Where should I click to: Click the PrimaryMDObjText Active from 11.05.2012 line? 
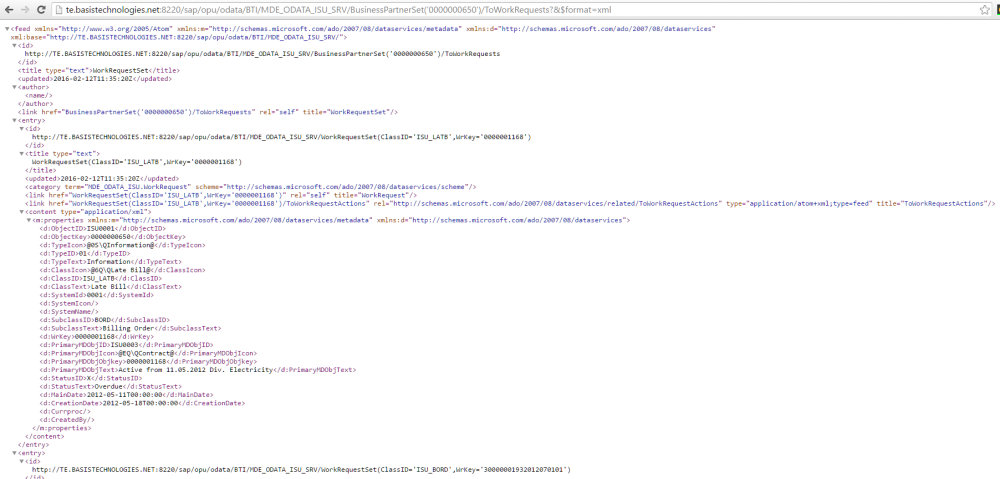pos(198,369)
